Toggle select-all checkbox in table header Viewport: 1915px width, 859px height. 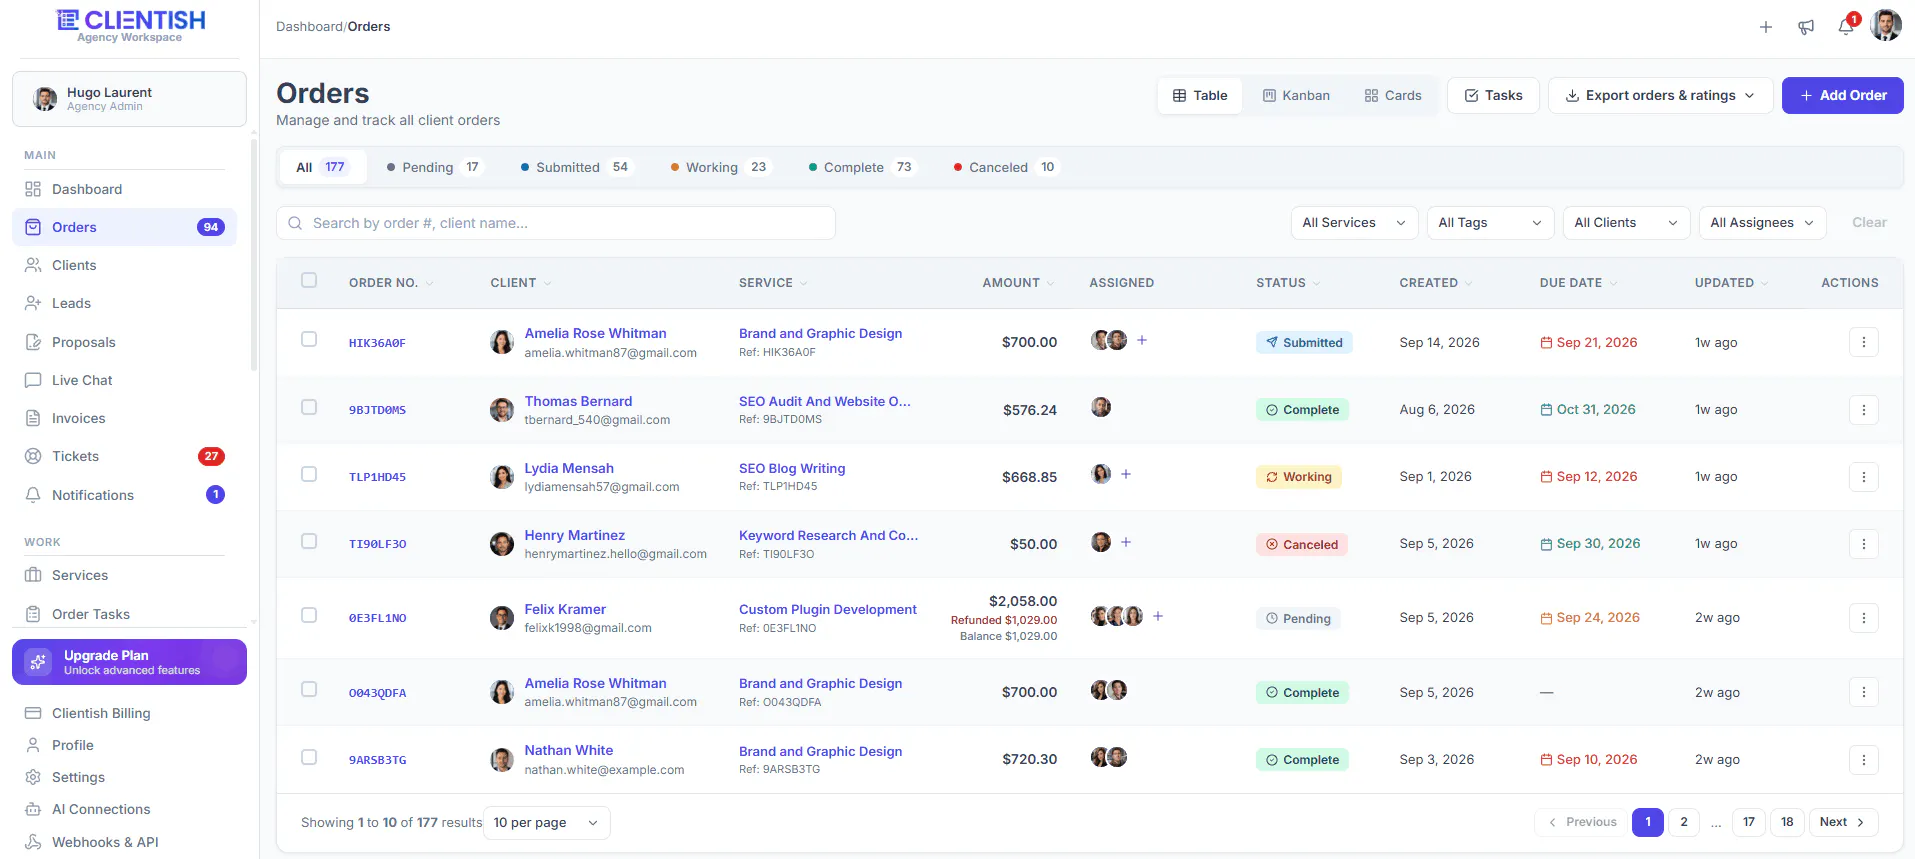click(x=309, y=281)
